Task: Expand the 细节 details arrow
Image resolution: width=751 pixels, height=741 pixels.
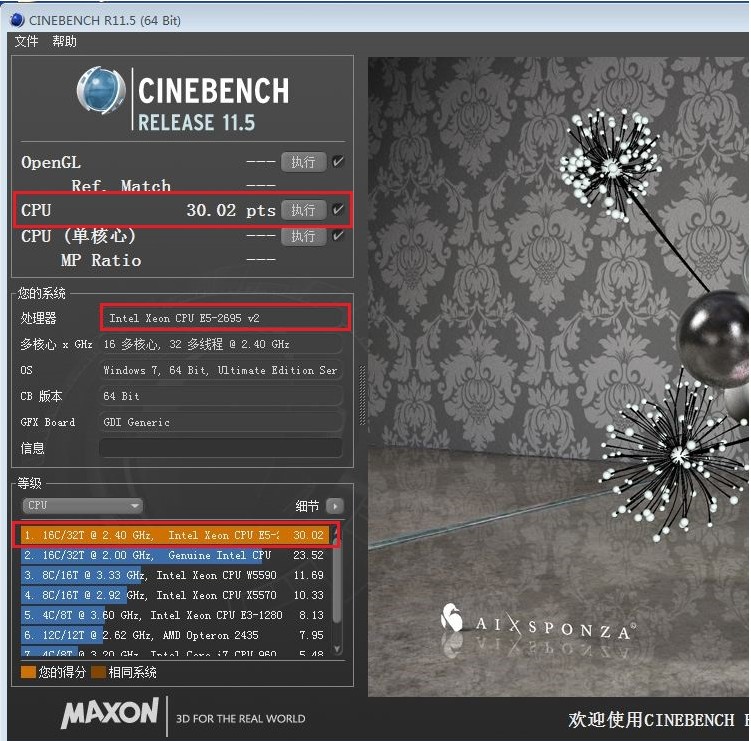Action: (335, 506)
